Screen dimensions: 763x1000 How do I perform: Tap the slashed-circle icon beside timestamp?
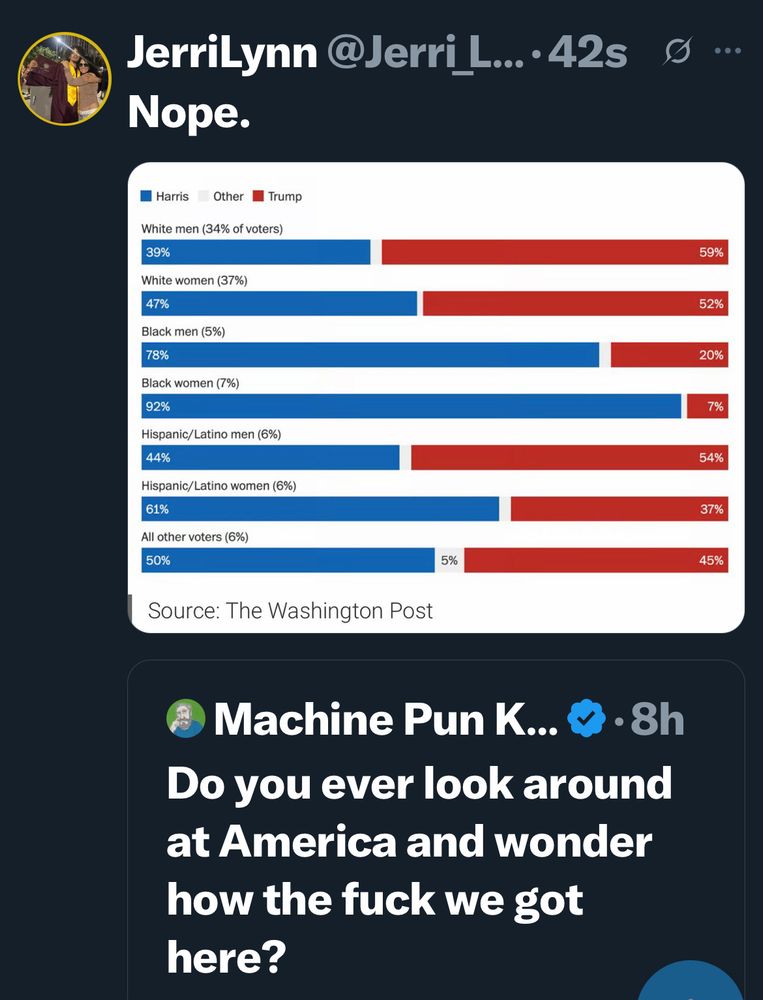click(676, 52)
